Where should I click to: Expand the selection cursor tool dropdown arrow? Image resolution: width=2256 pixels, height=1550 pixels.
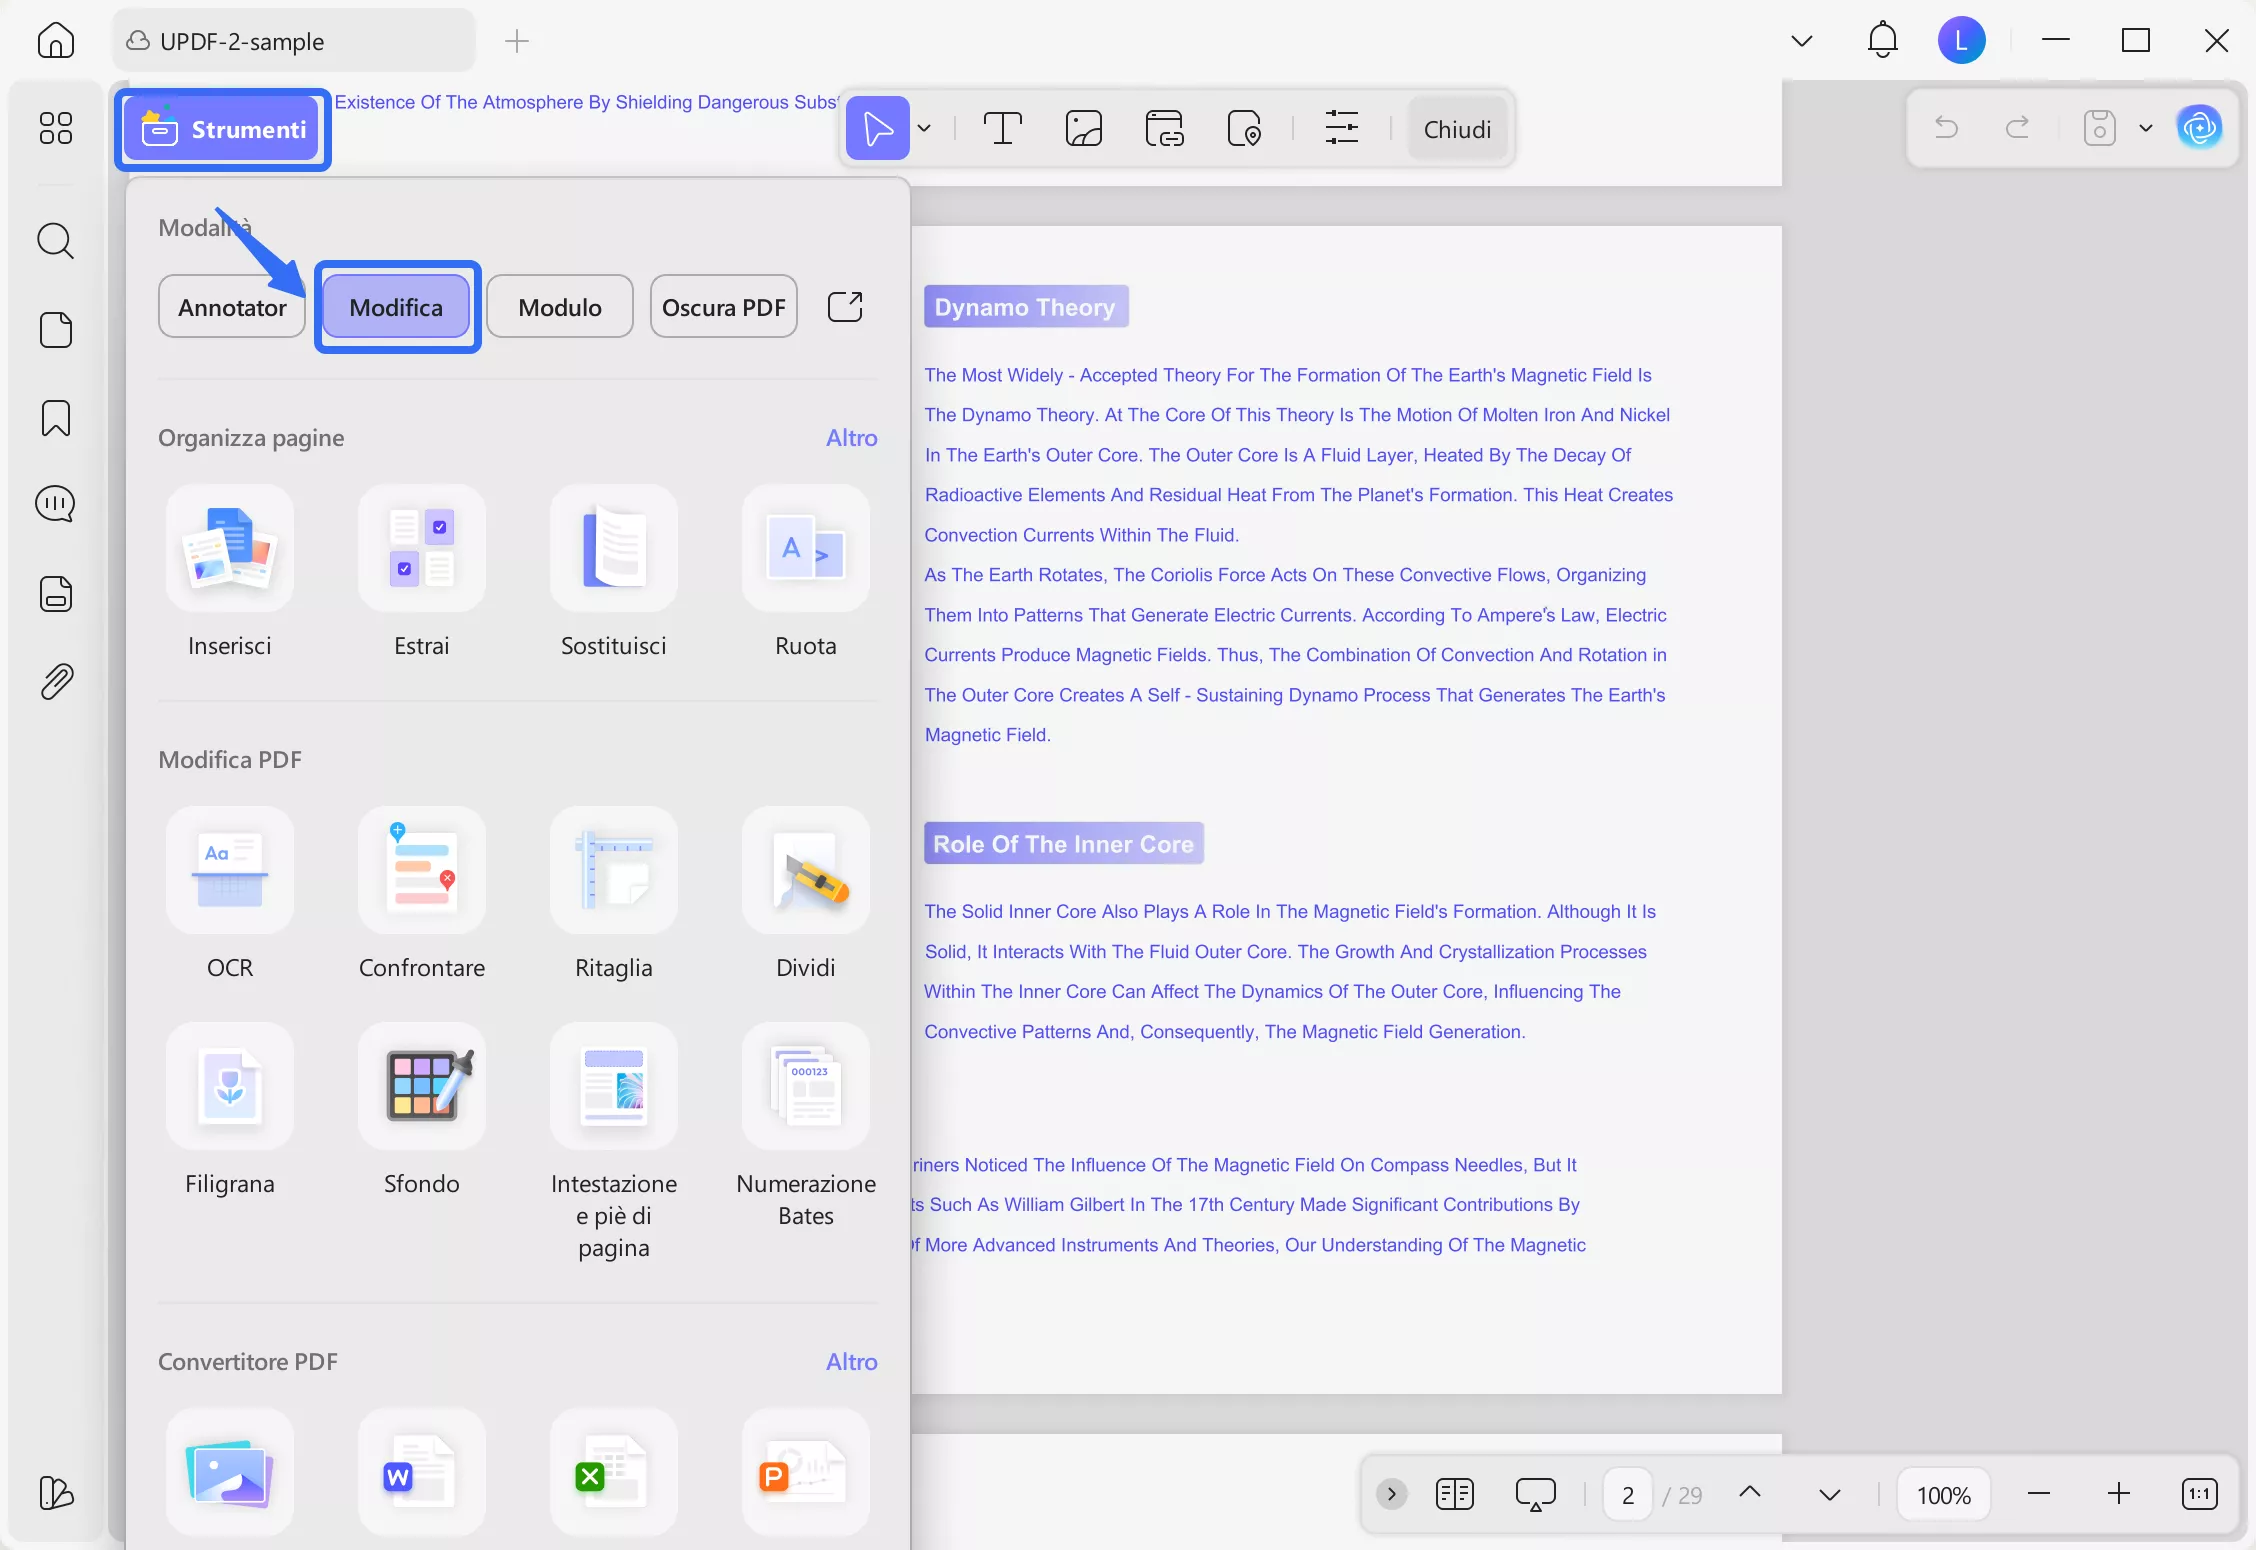point(924,129)
